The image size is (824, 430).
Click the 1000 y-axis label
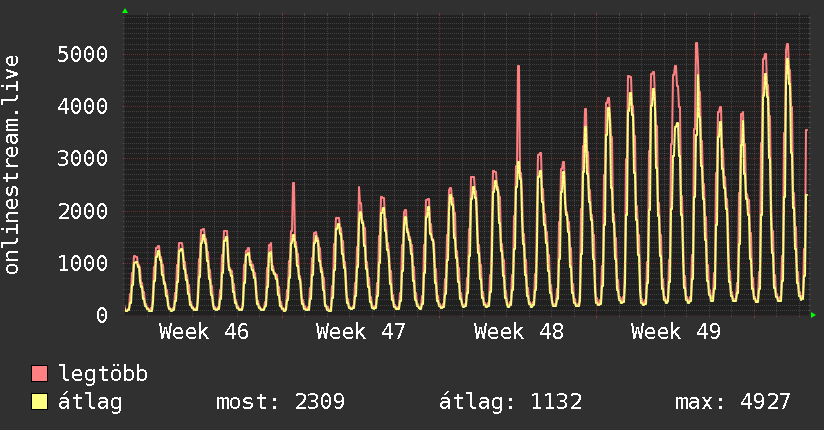pos(82,263)
